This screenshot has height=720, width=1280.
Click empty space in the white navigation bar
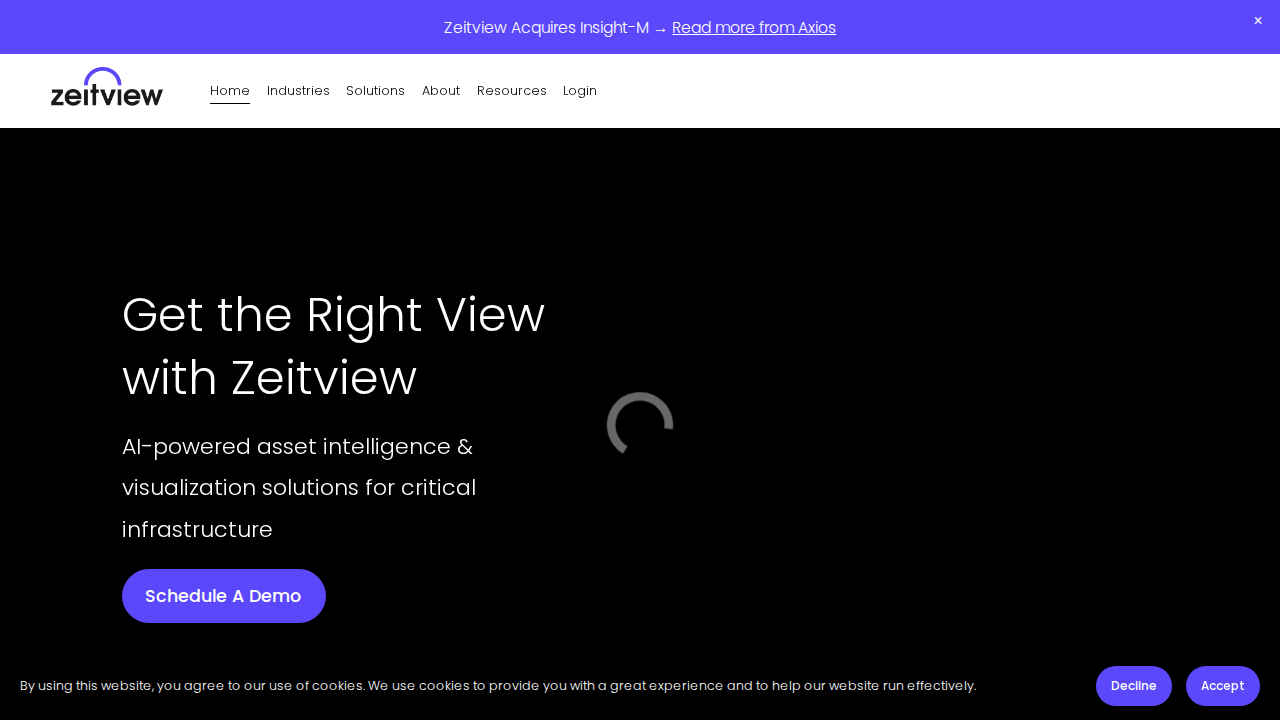coord(900,91)
